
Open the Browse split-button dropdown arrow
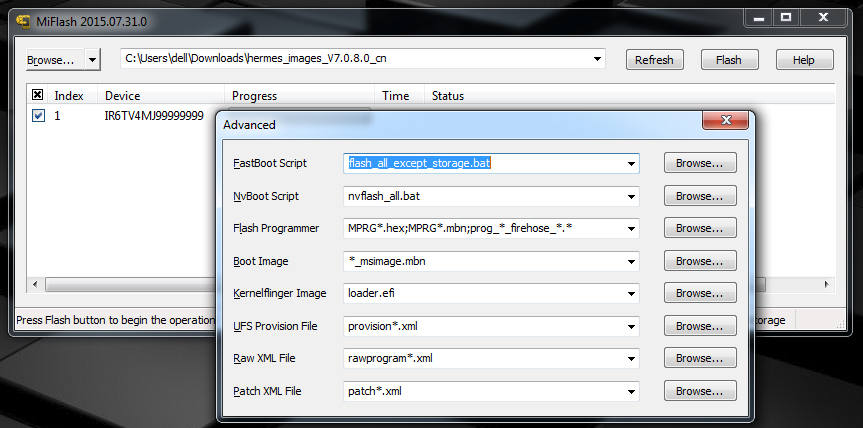tap(92, 60)
